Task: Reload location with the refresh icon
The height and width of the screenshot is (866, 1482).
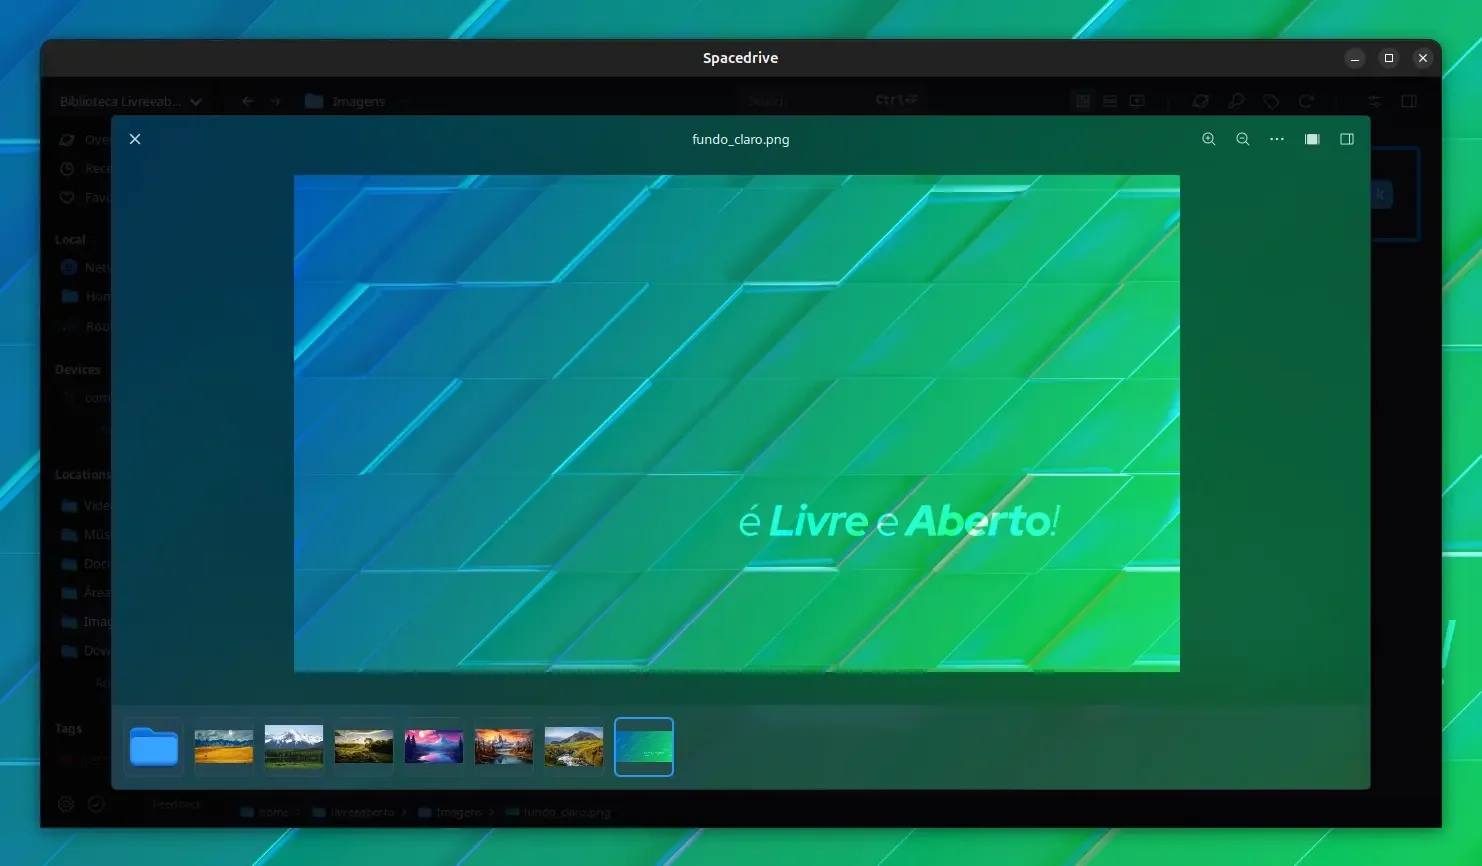Action: 1306,101
